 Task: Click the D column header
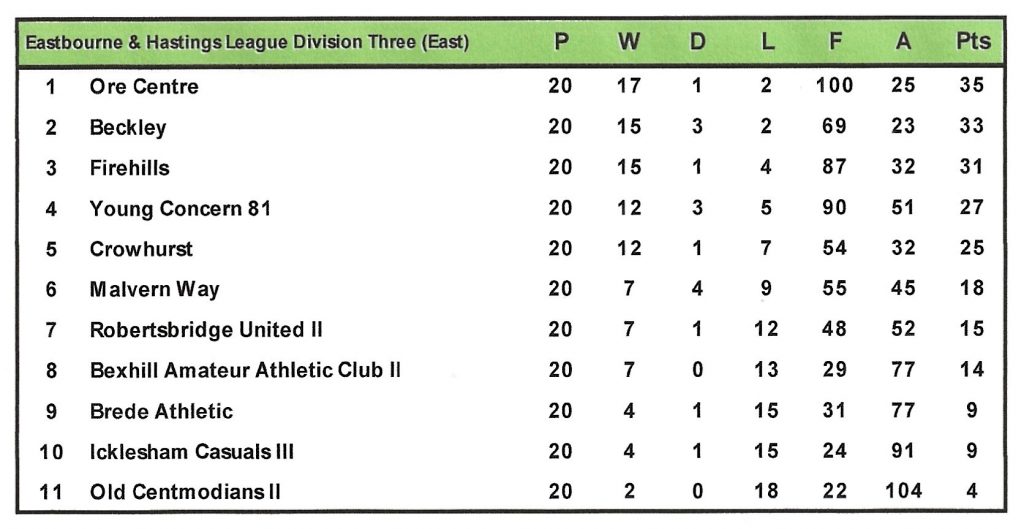[697, 42]
